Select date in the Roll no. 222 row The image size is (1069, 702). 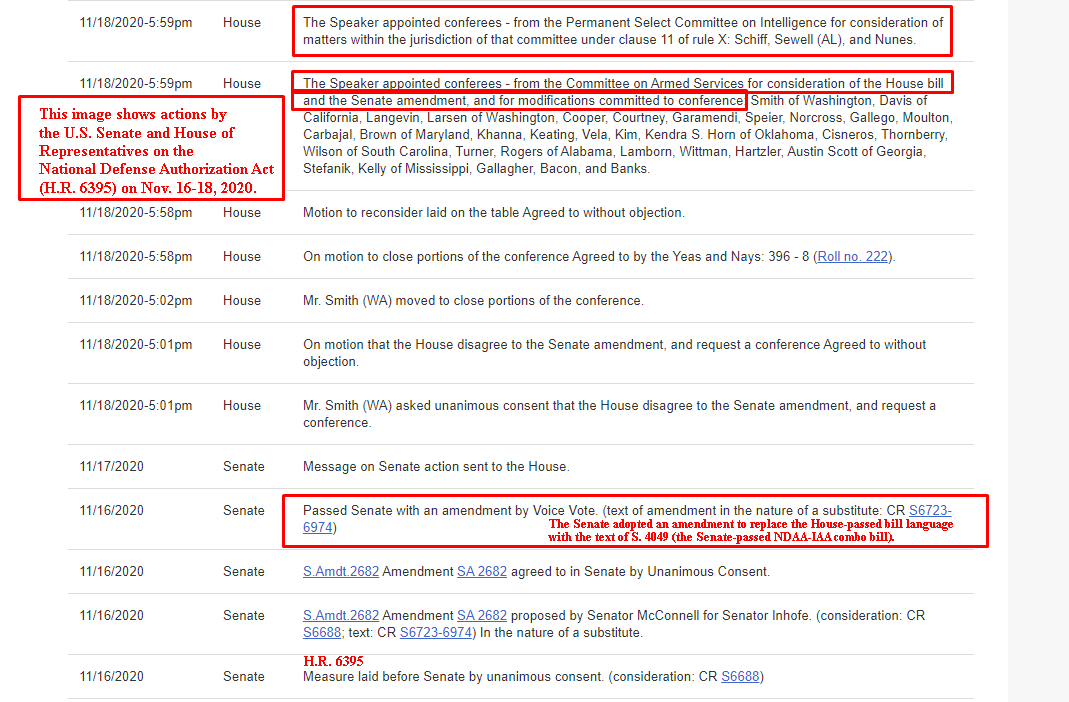point(136,257)
